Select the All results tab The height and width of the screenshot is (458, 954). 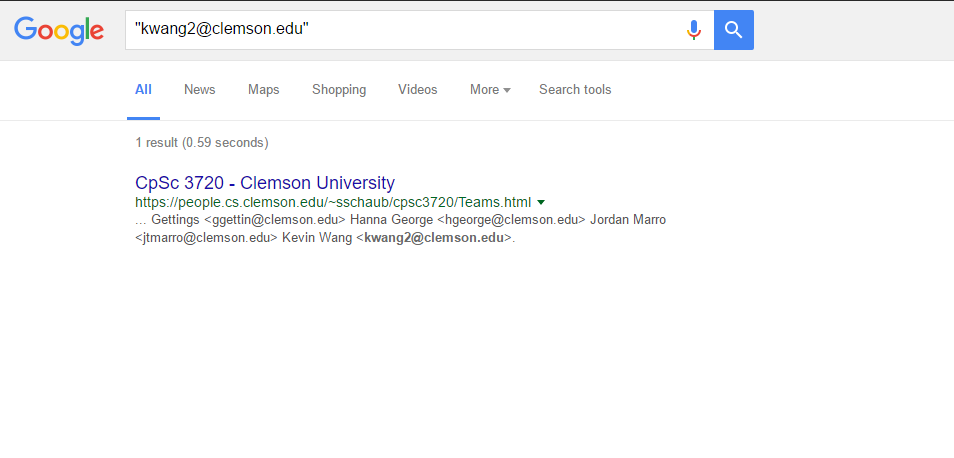[144, 89]
